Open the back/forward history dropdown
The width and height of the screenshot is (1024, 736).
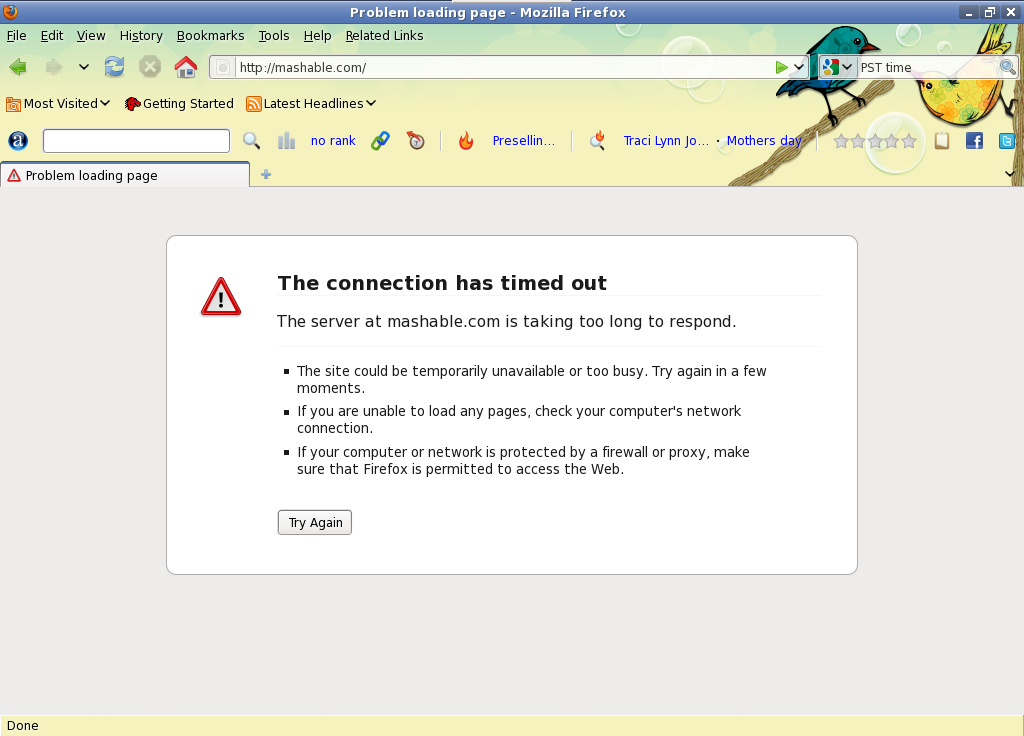click(84, 67)
